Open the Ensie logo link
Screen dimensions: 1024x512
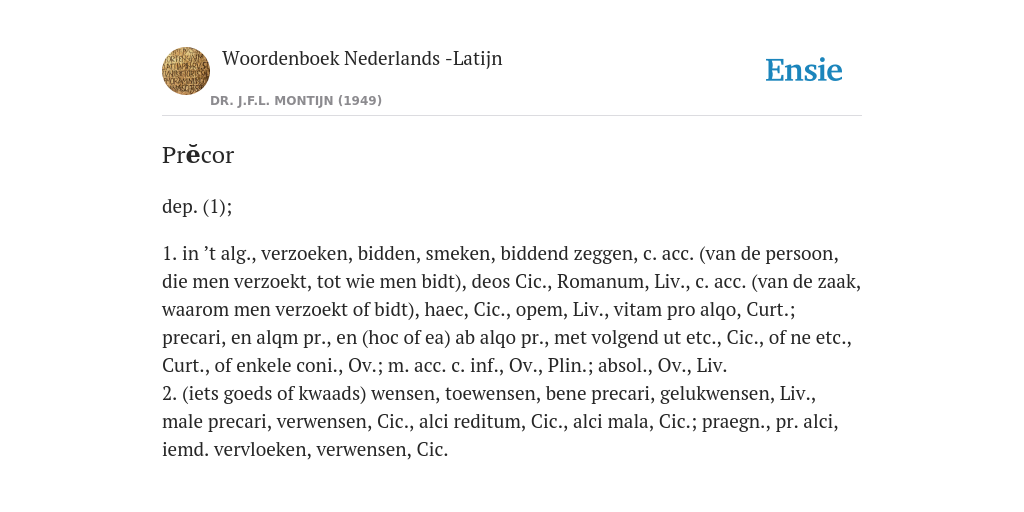coord(804,70)
